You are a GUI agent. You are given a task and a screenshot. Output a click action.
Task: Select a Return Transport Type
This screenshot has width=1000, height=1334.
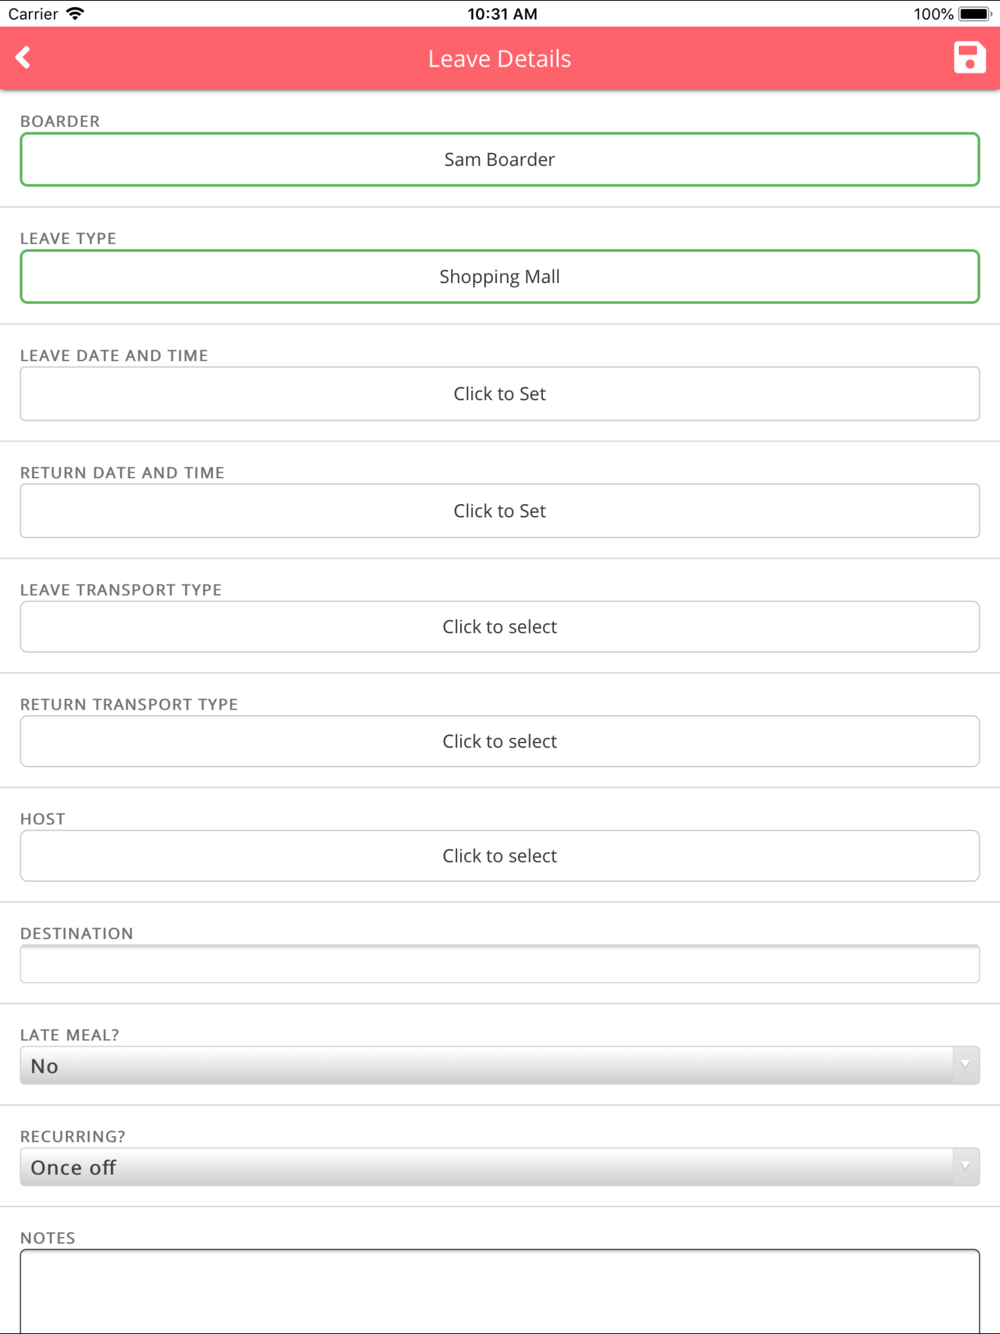[x=500, y=741]
